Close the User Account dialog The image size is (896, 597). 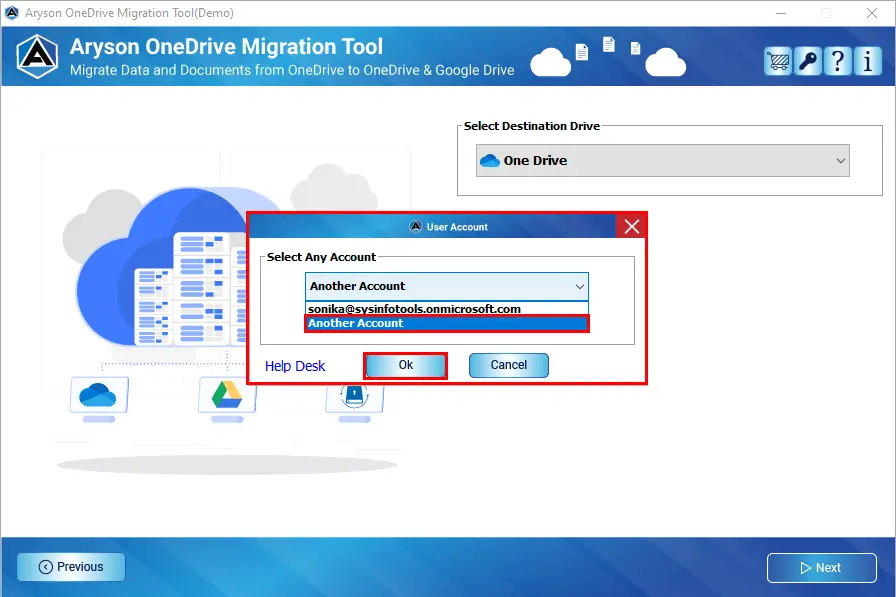coord(631,227)
